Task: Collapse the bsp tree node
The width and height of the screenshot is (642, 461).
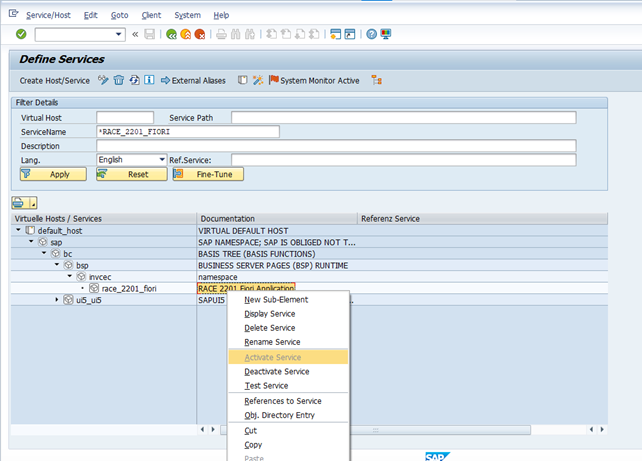Action: (57, 265)
